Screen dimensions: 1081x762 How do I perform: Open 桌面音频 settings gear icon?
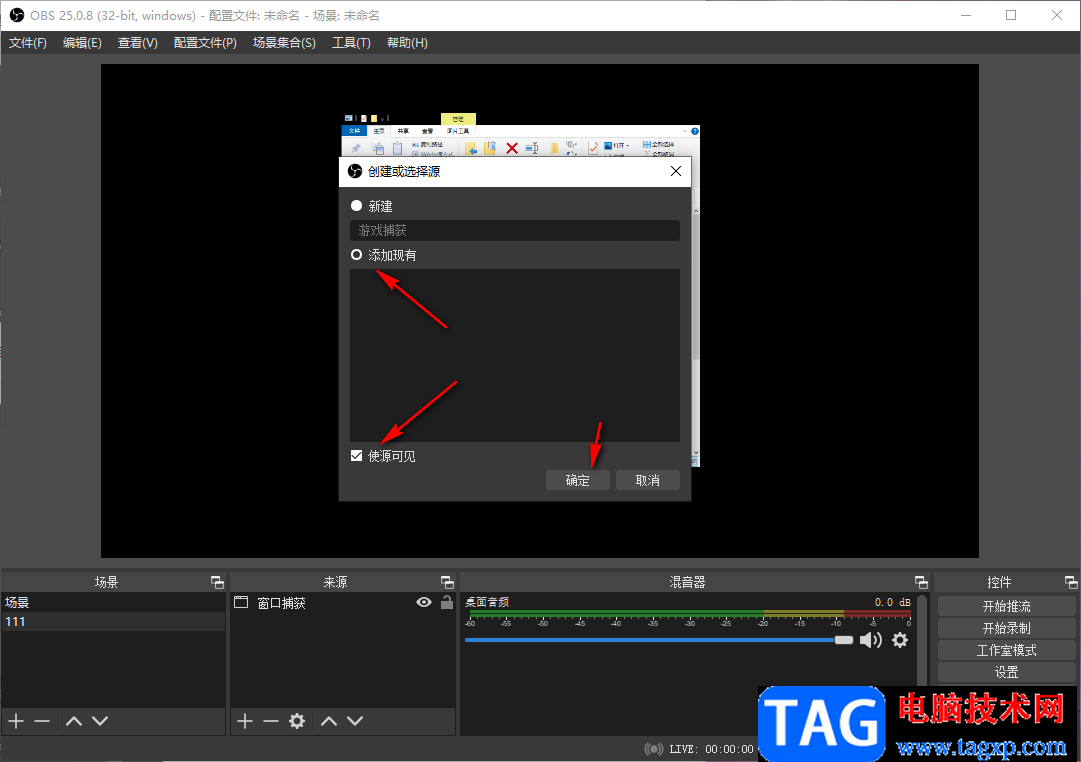tap(900, 640)
